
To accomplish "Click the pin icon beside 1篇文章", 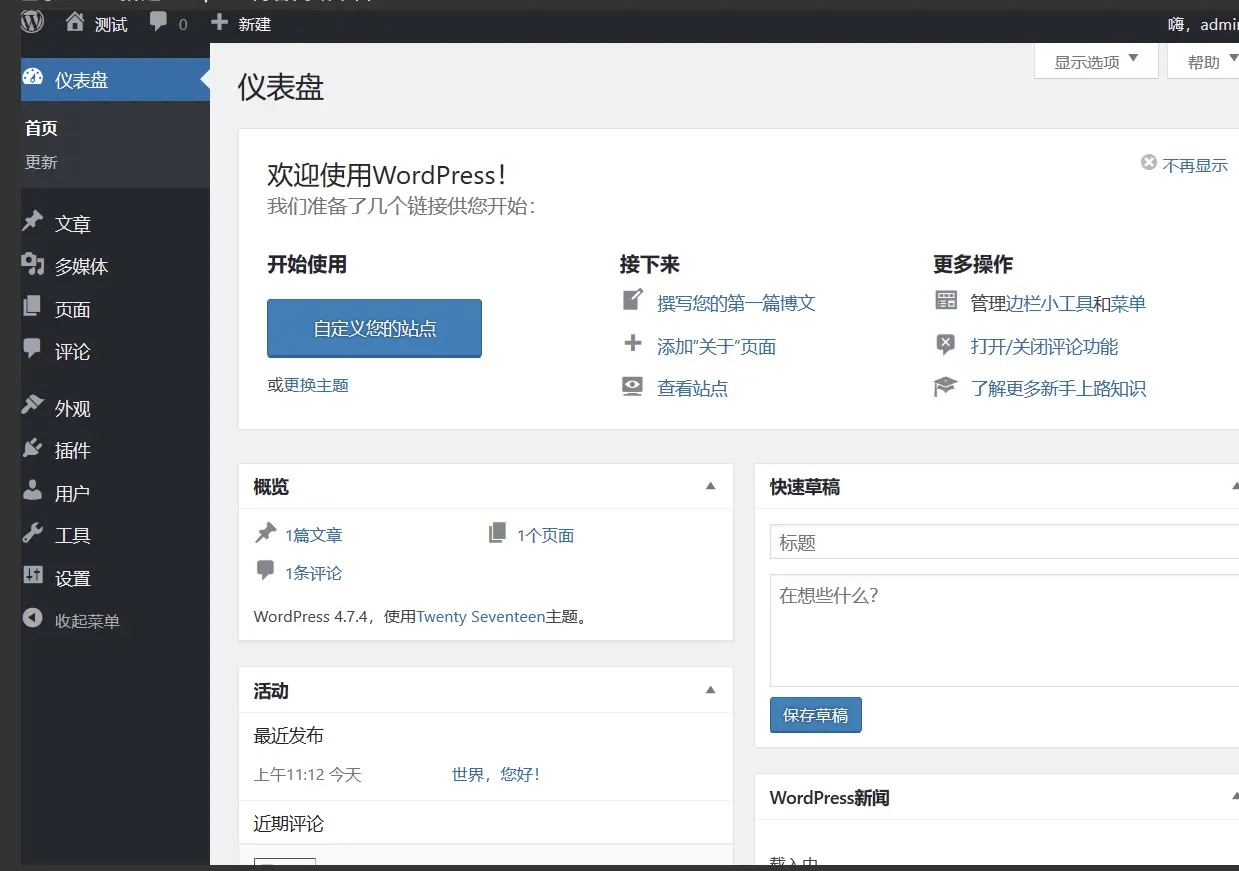I will [265, 533].
